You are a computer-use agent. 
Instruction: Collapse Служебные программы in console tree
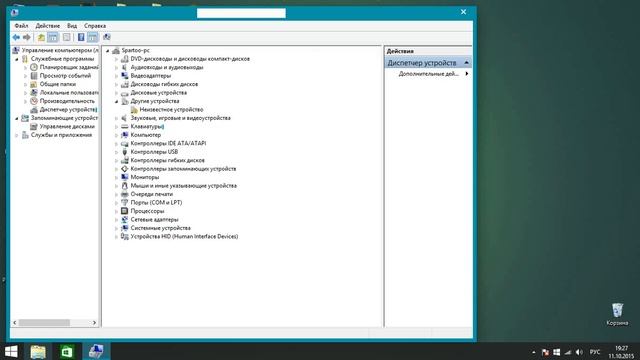(17, 59)
